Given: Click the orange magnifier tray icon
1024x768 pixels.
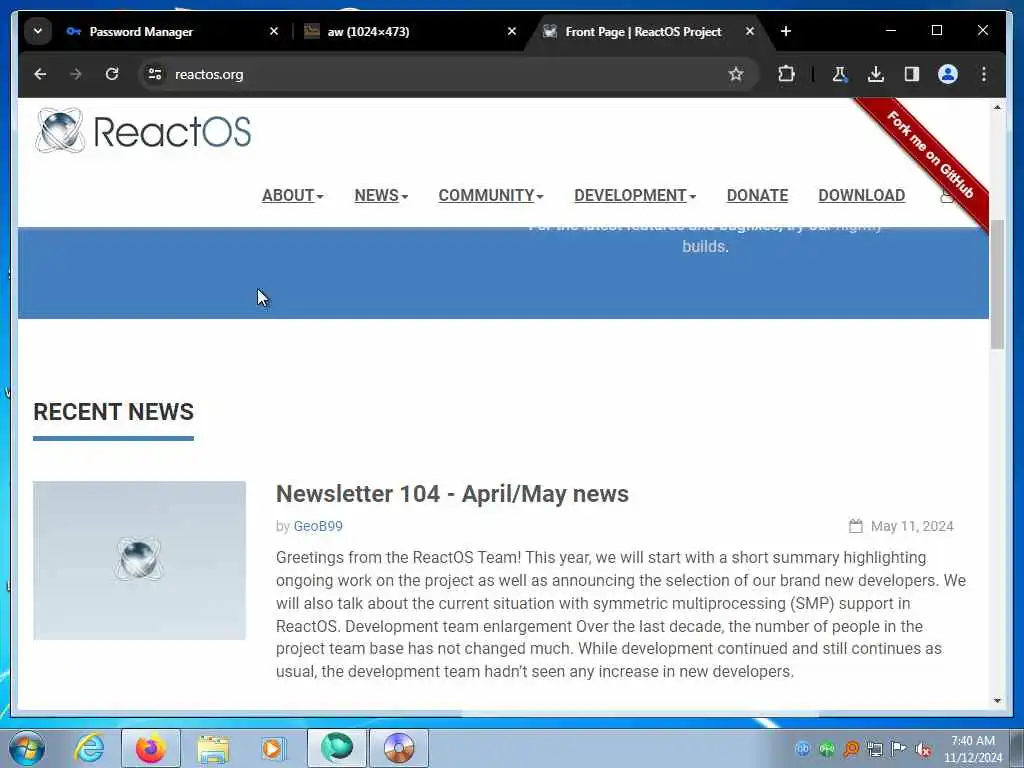Looking at the screenshot, I should pyautogui.click(x=851, y=749).
